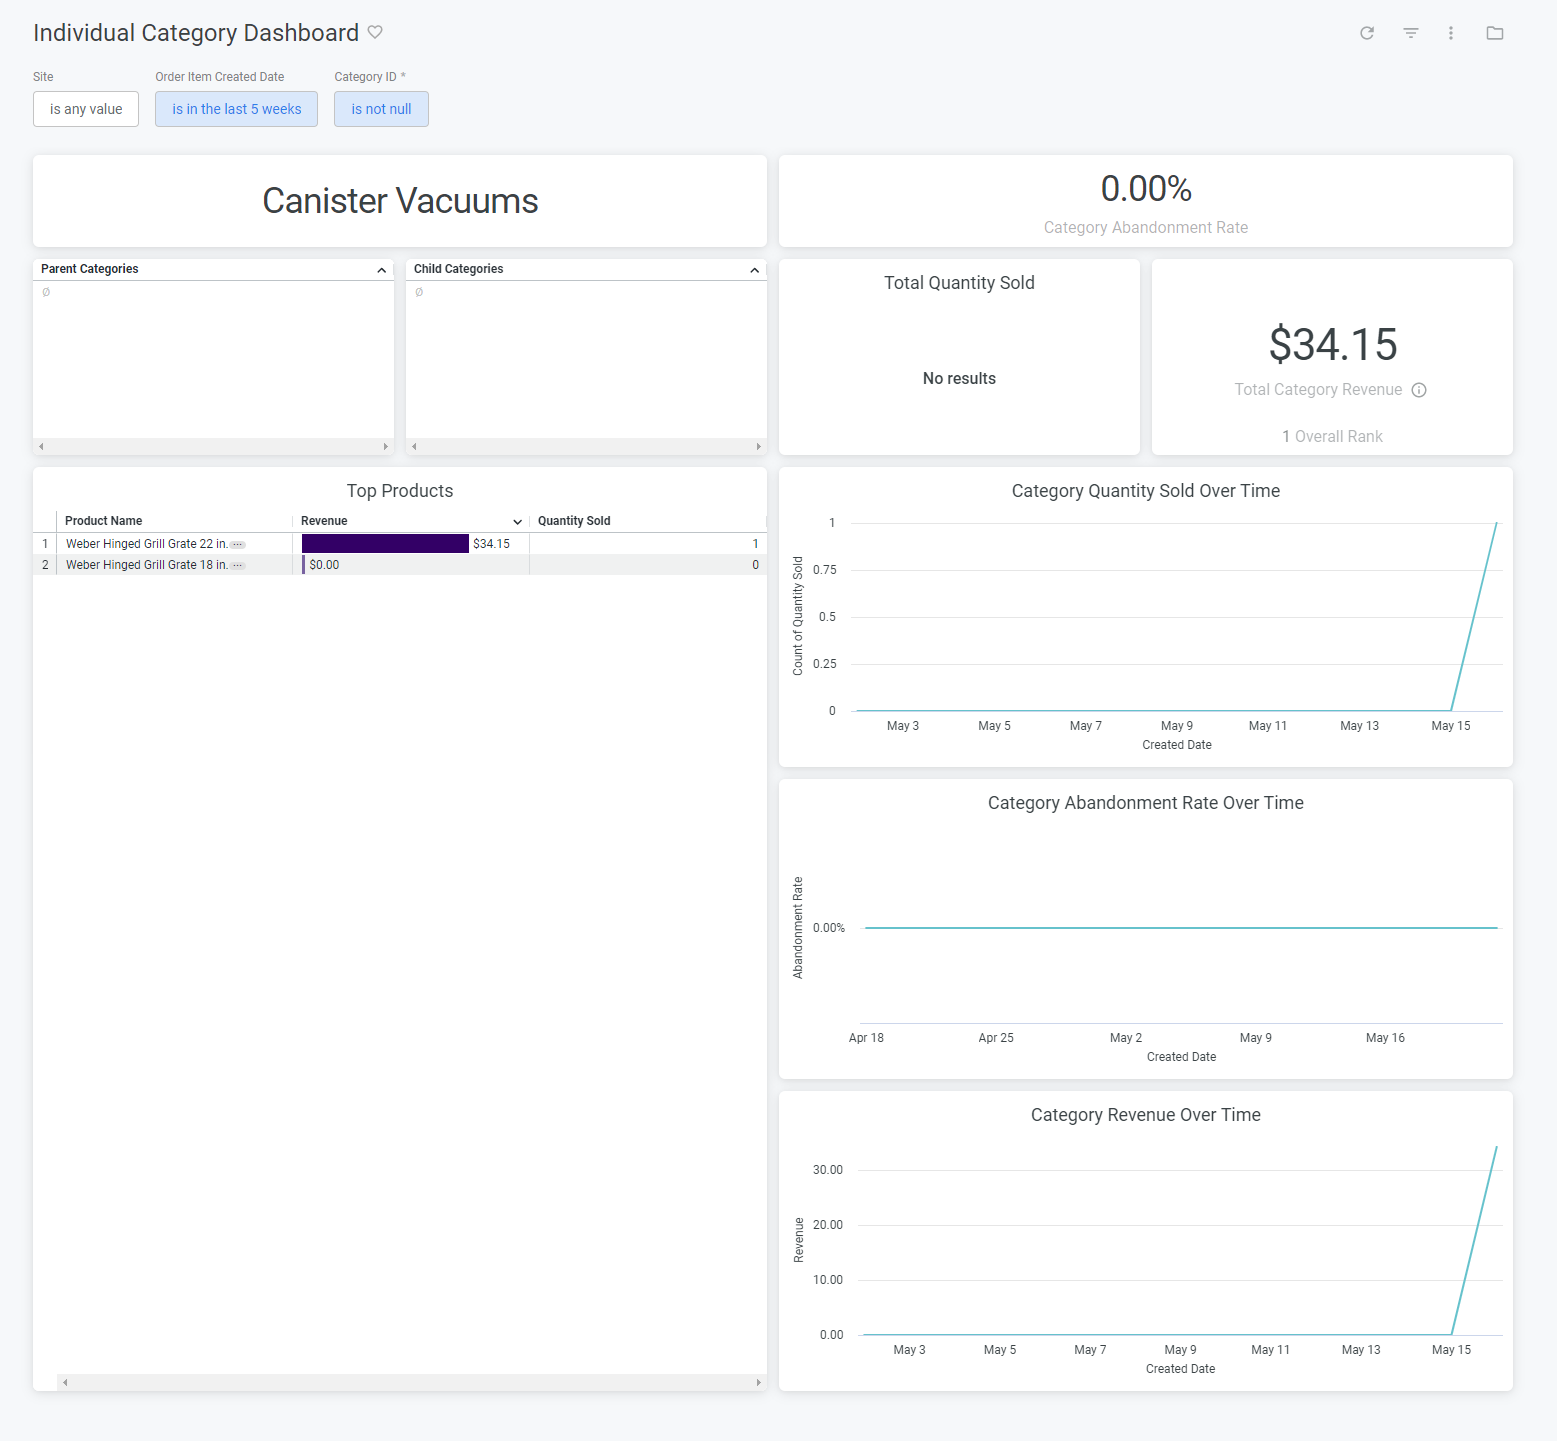This screenshot has height=1441, width=1557.
Task: Click the Individual Category Dashboard title
Action: [x=196, y=32]
